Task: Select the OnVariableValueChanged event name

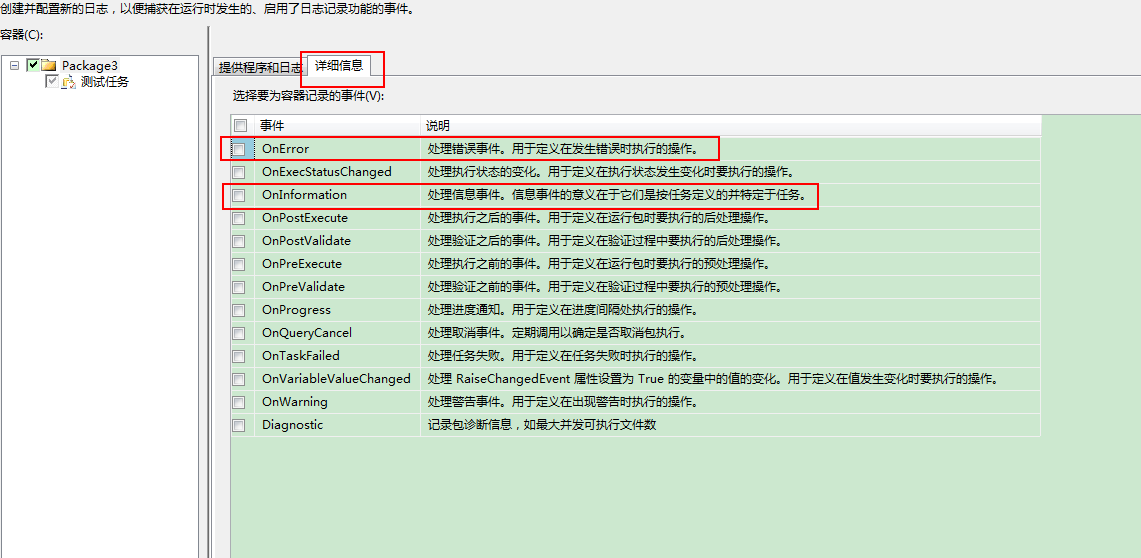Action: click(x=336, y=379)
